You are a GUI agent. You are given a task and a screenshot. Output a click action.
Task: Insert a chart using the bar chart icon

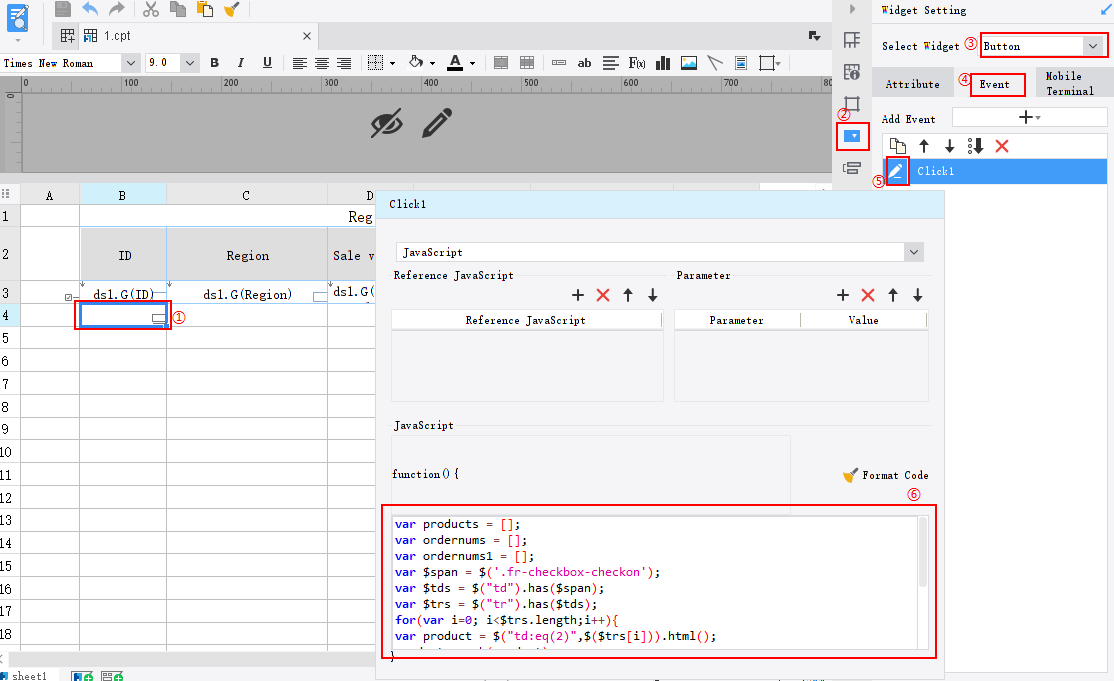[x=662, y=62]
